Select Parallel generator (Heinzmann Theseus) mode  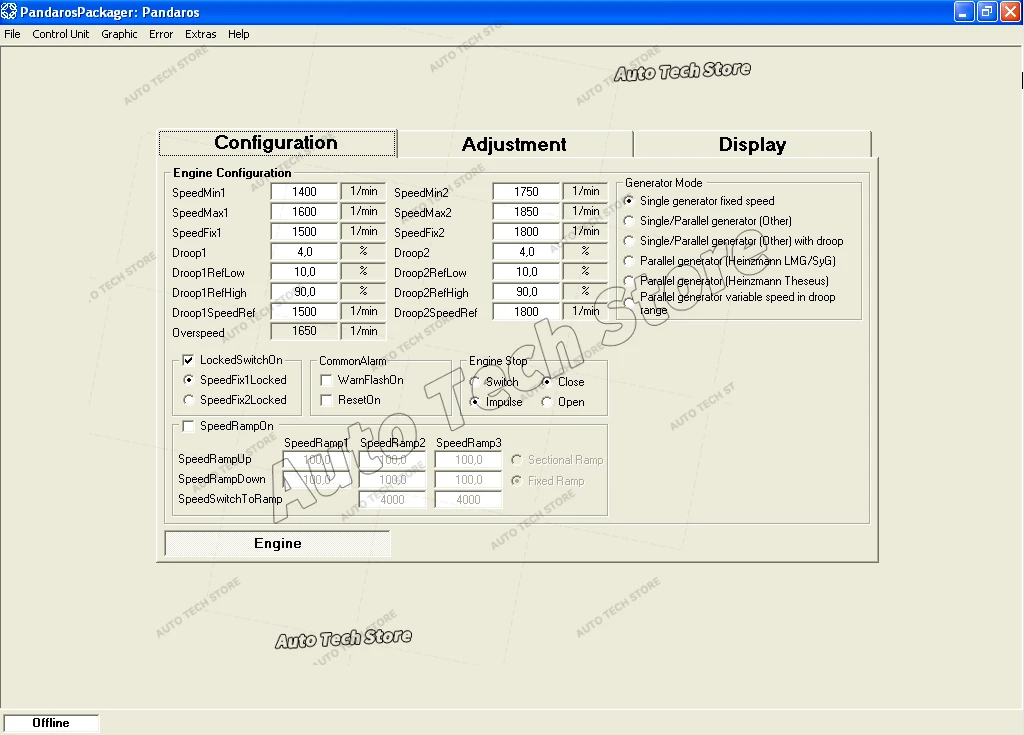coord(629,281)
